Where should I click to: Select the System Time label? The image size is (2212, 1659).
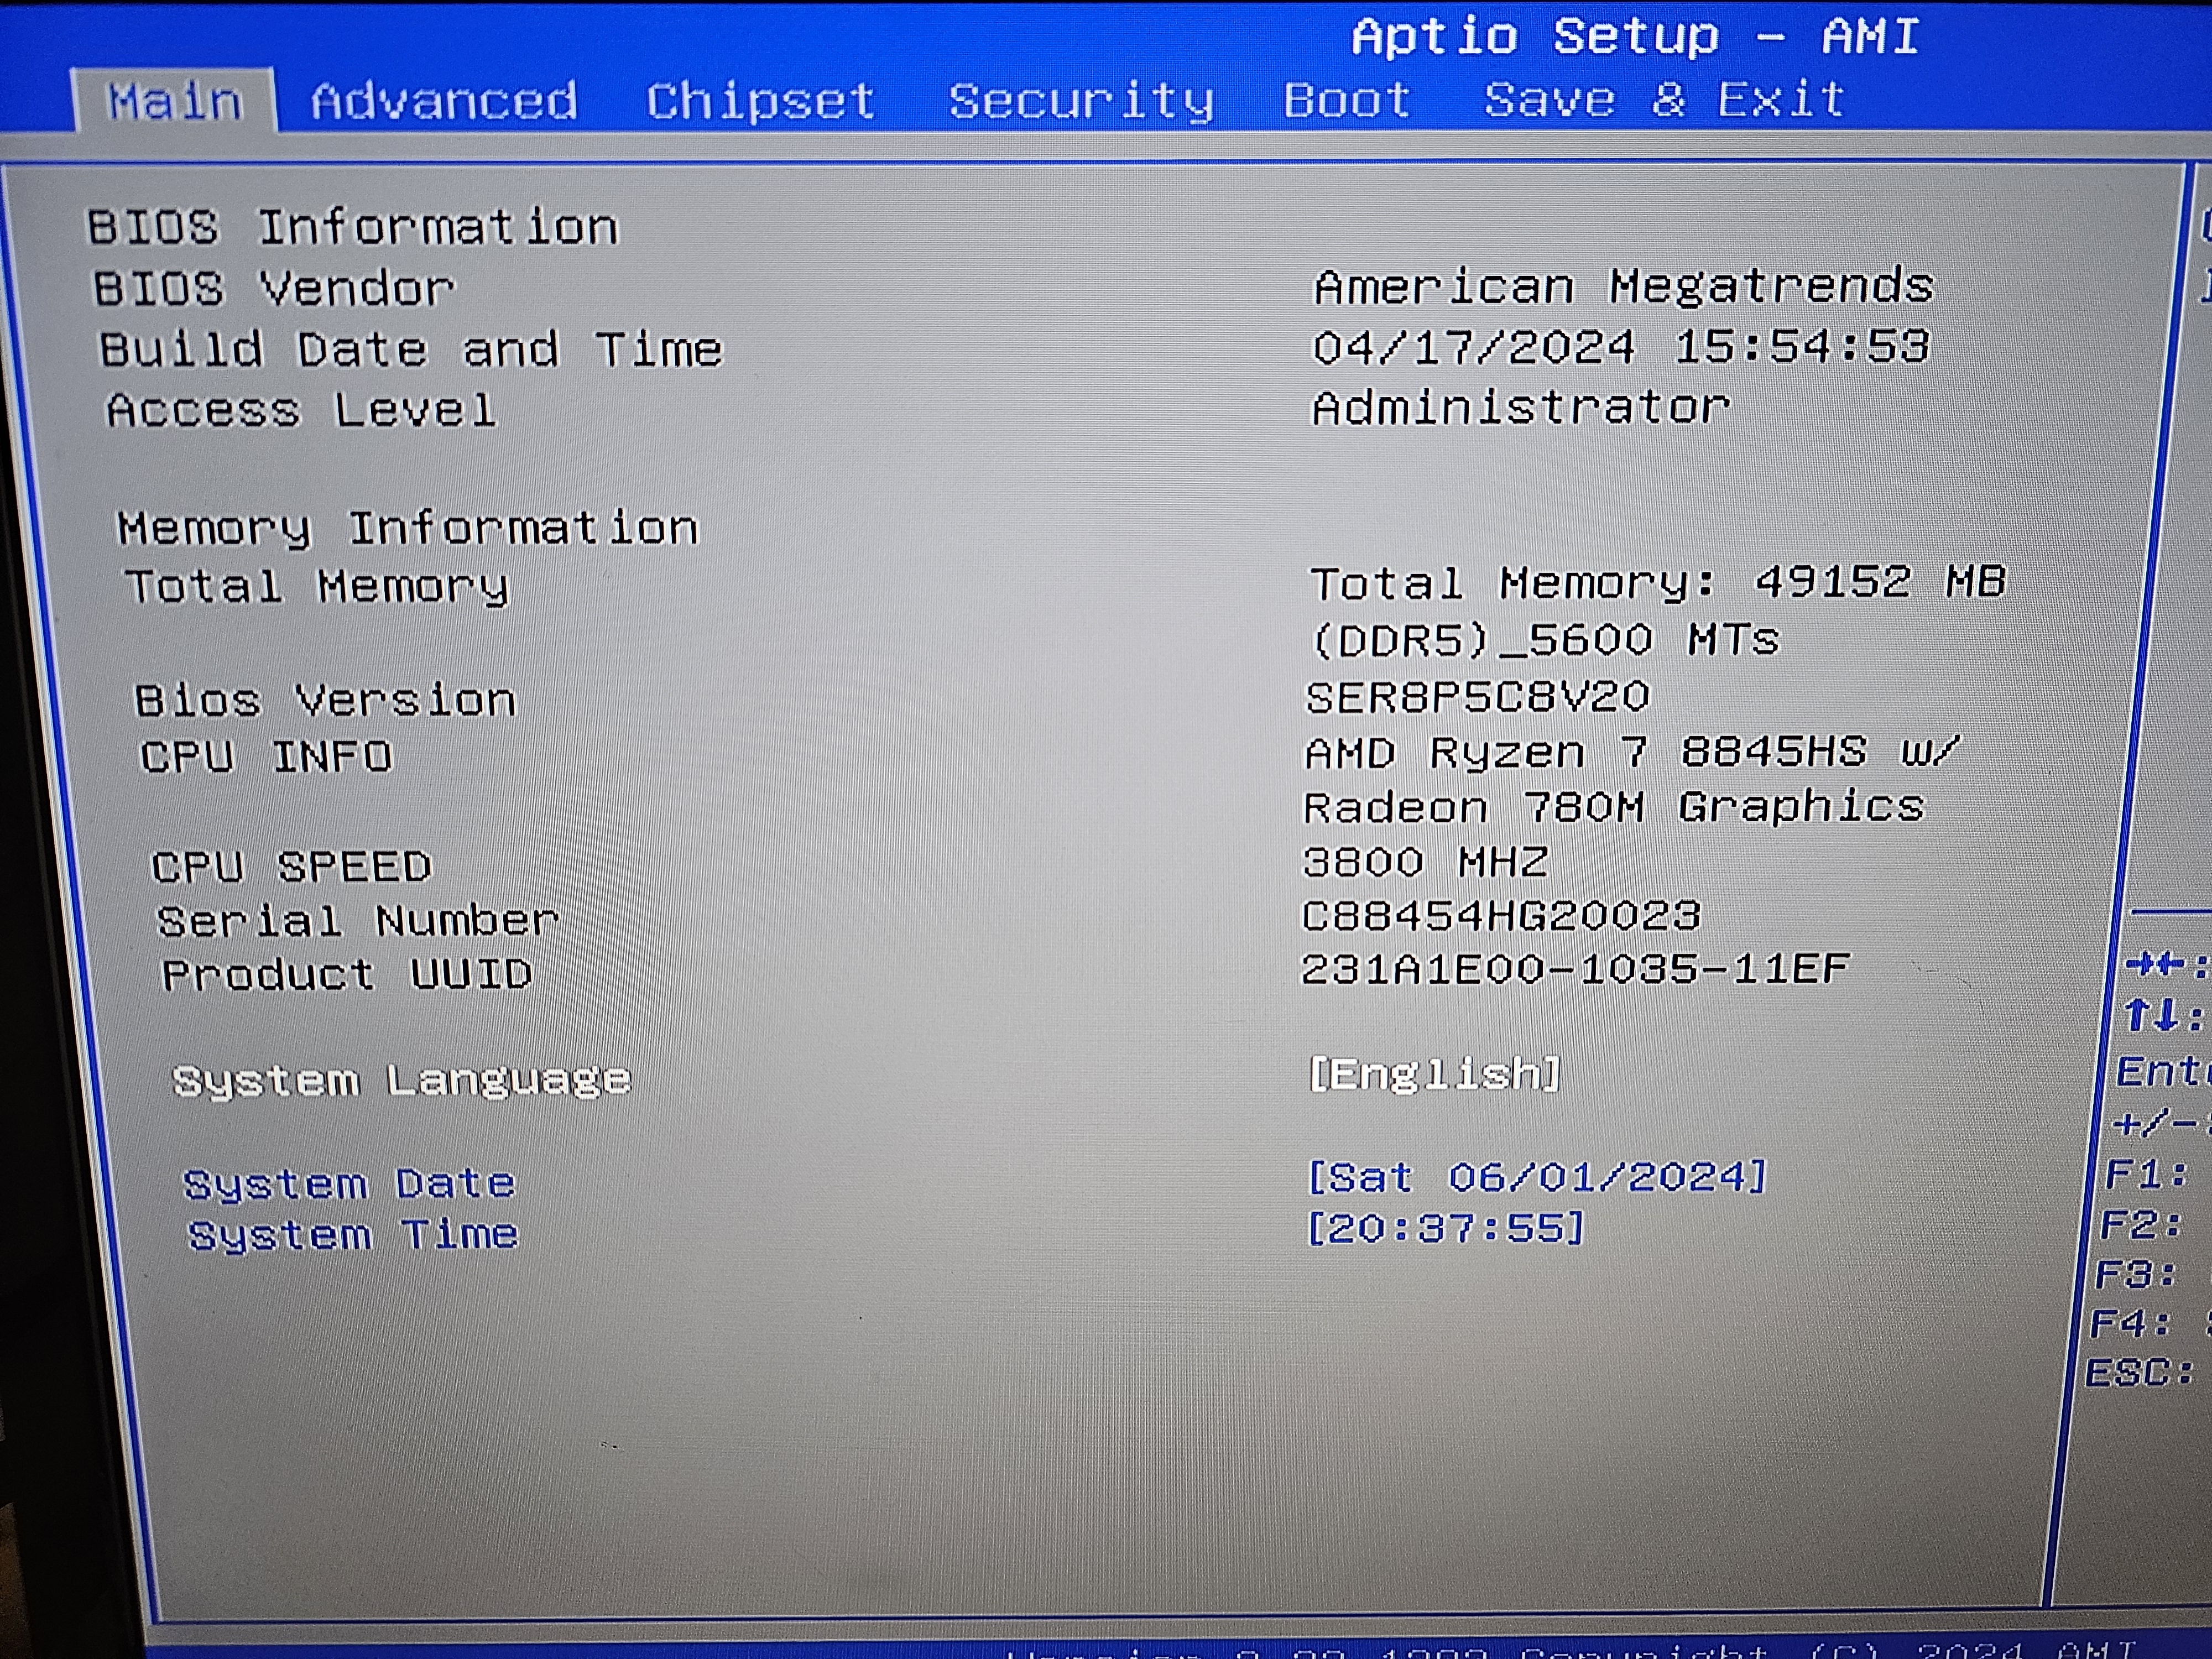(354, 1235)
